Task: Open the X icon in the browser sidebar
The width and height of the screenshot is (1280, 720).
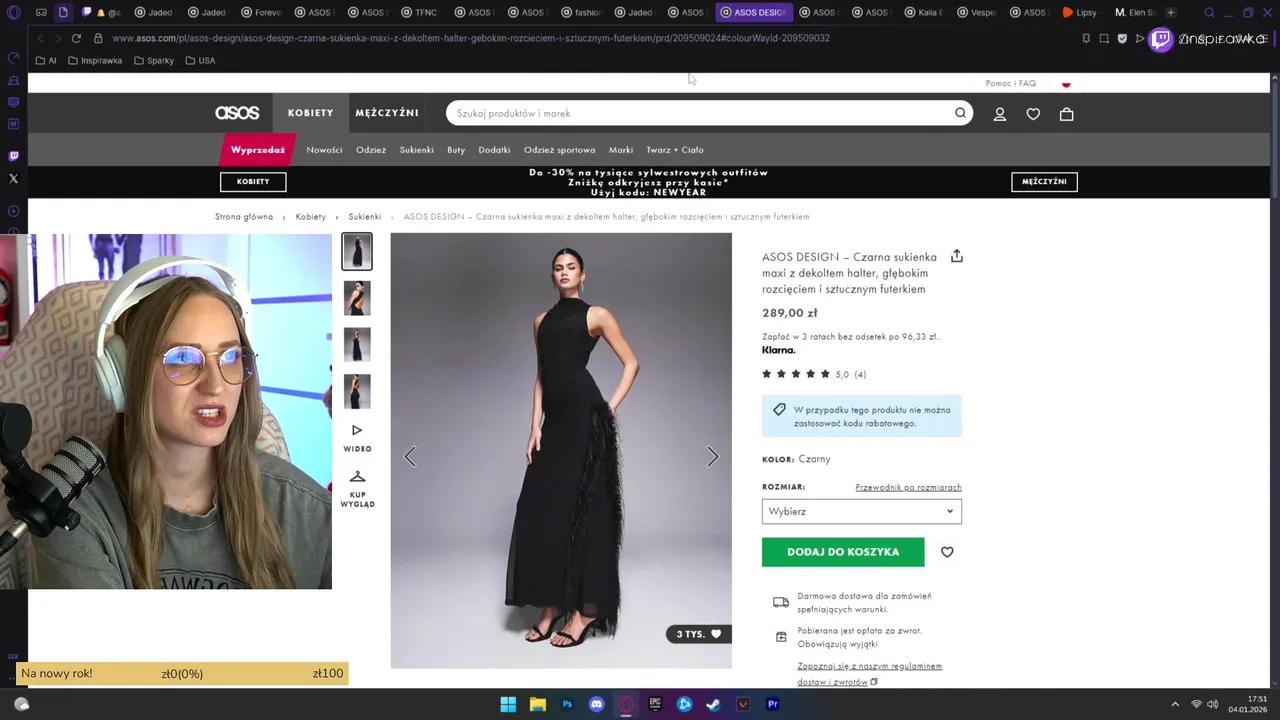Action: click(13, 179)
